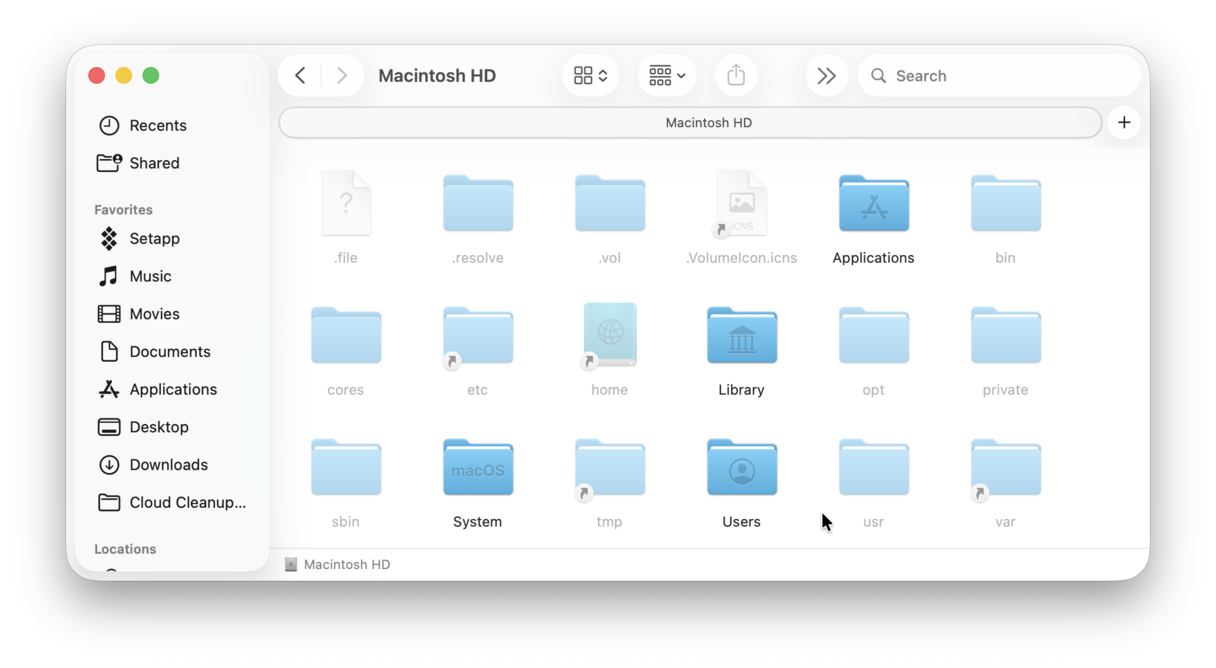Click the Favorites section header
1216x668 pixels.
[x=123, y=210]
